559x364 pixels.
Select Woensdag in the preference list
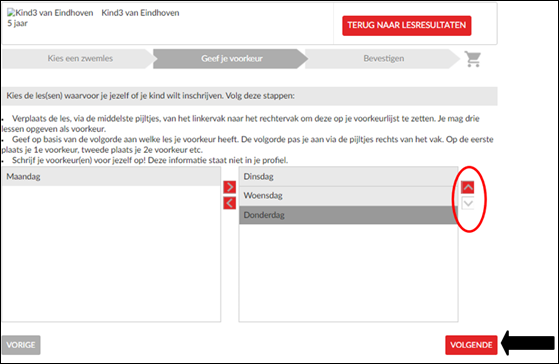348,196
